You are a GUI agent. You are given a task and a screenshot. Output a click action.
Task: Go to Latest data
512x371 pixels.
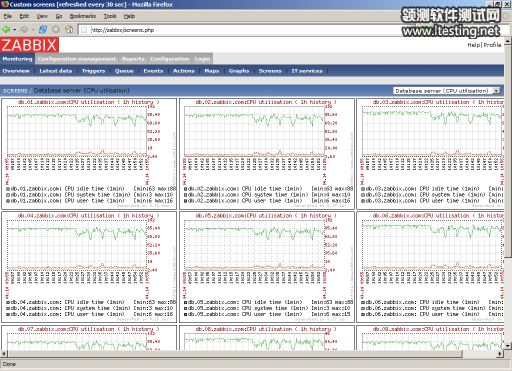(x=56, y=71)
